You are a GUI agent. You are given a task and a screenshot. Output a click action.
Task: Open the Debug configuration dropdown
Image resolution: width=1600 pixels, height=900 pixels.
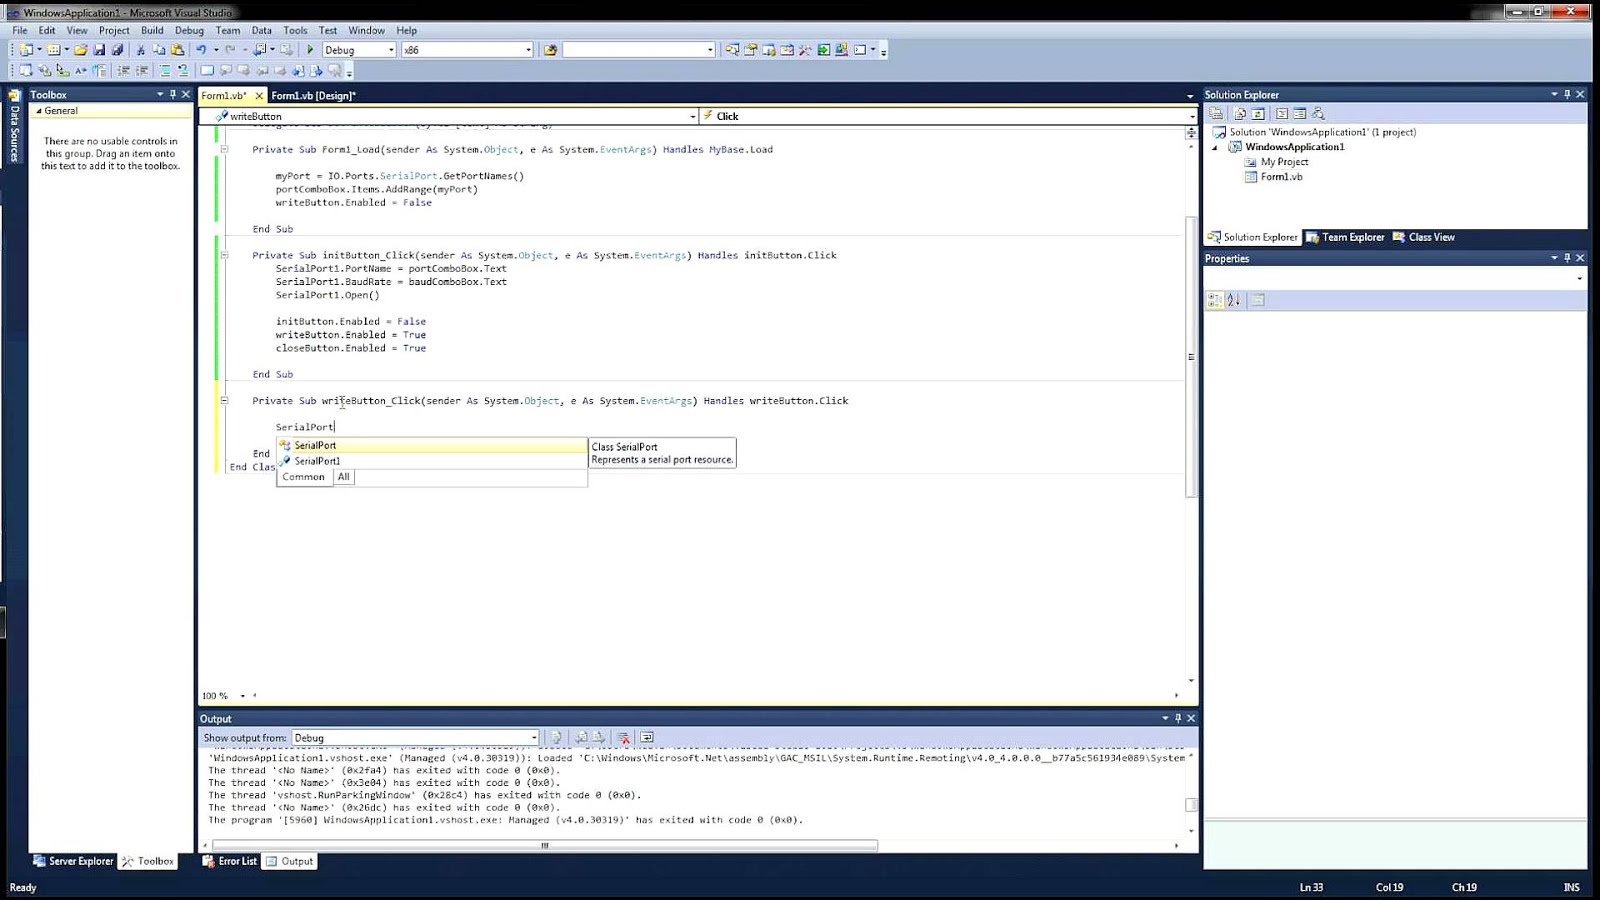pos(391,50)
